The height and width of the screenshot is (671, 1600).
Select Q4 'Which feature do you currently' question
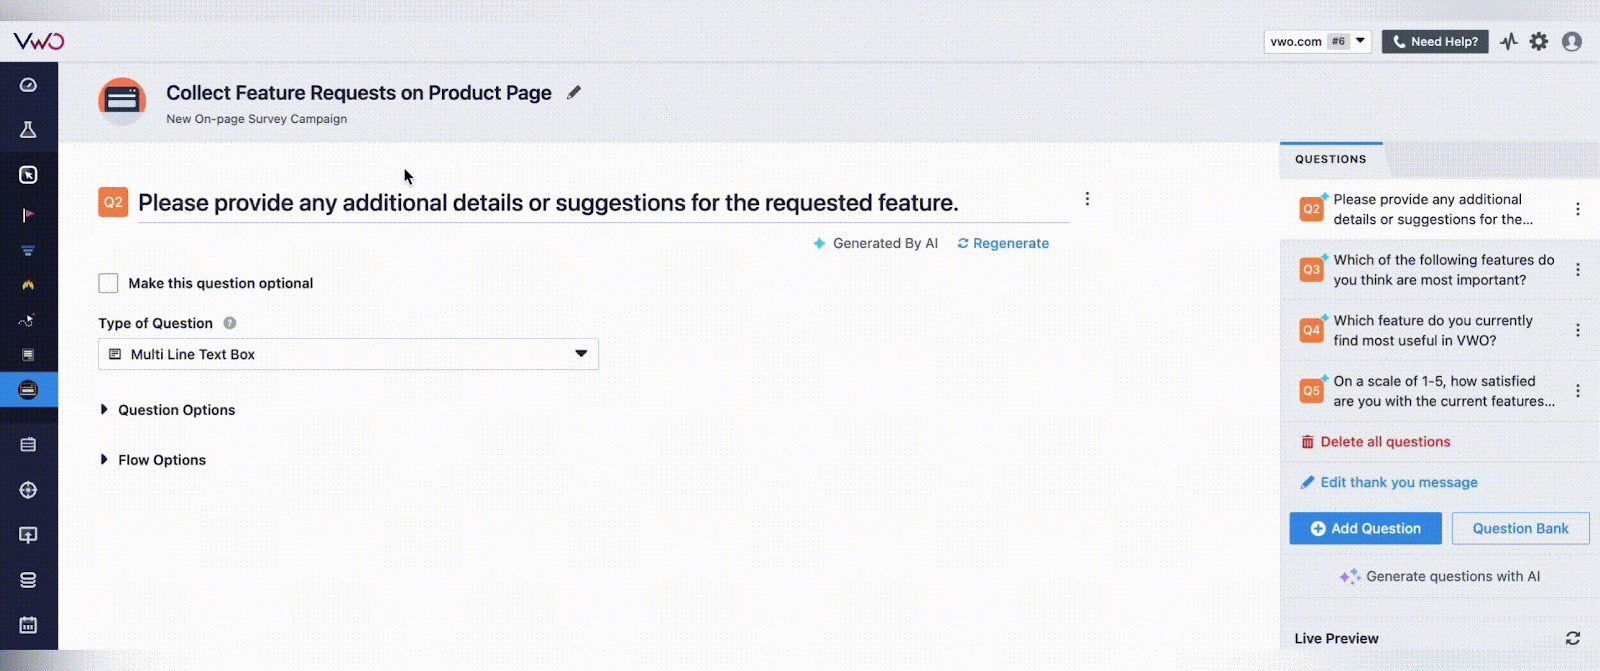tap(1440, 330)
